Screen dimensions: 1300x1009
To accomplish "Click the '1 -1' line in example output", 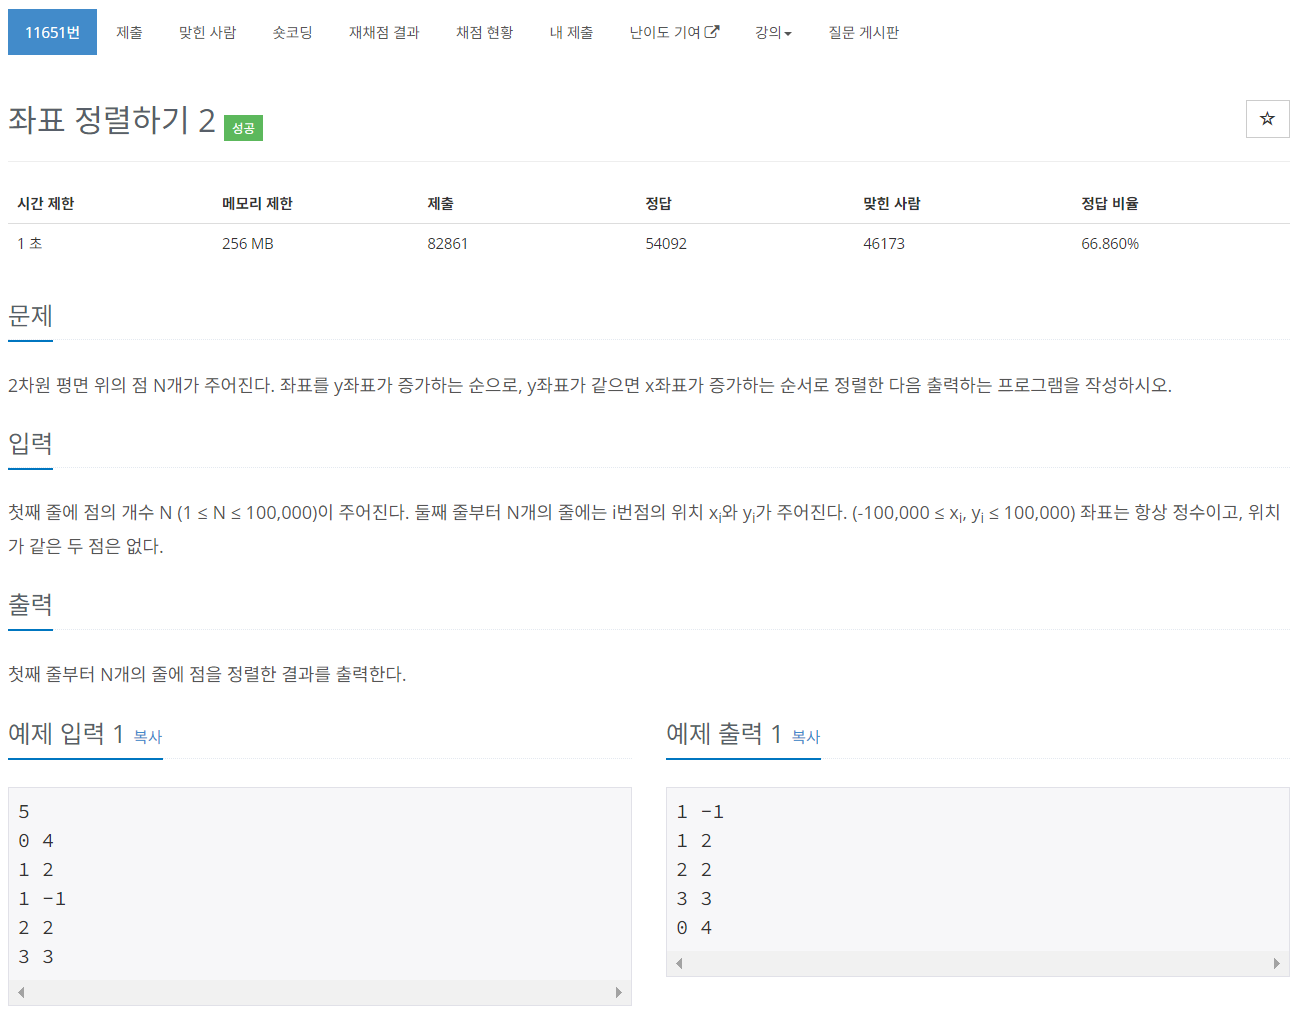I will pos(700,812).
